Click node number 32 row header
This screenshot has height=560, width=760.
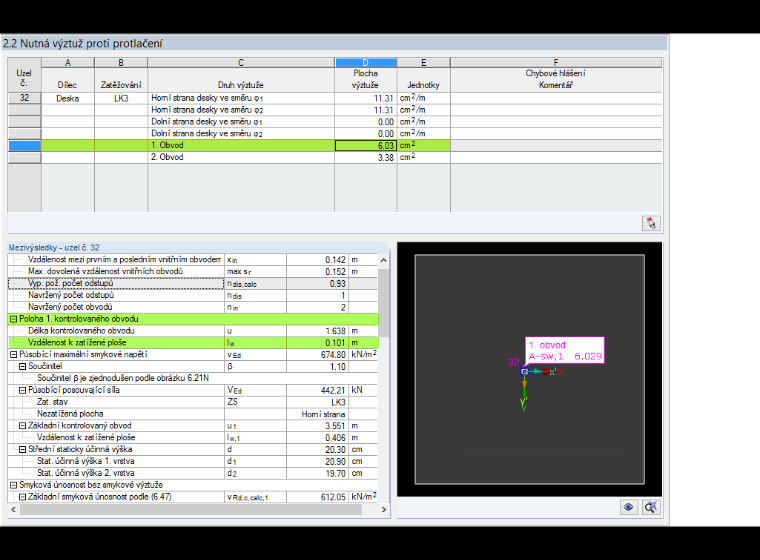tap(24, 98)
